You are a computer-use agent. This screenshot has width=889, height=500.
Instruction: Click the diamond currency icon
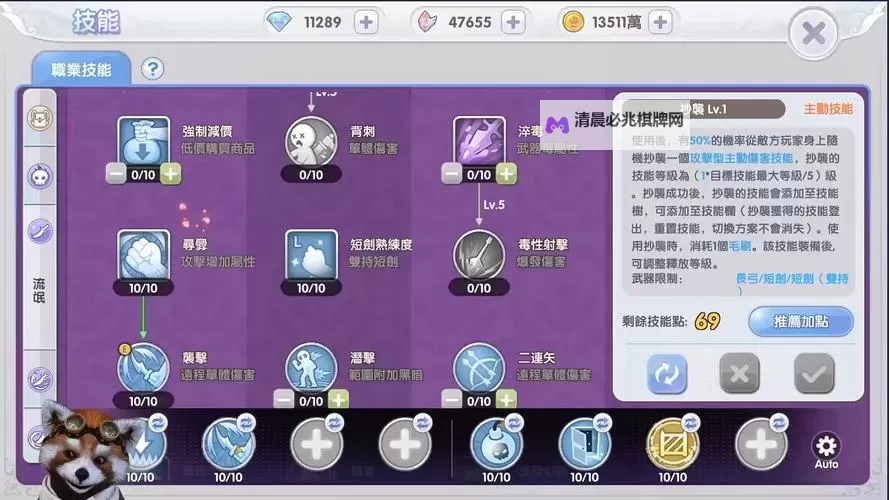pyautogui.click(x=278, y=22)
